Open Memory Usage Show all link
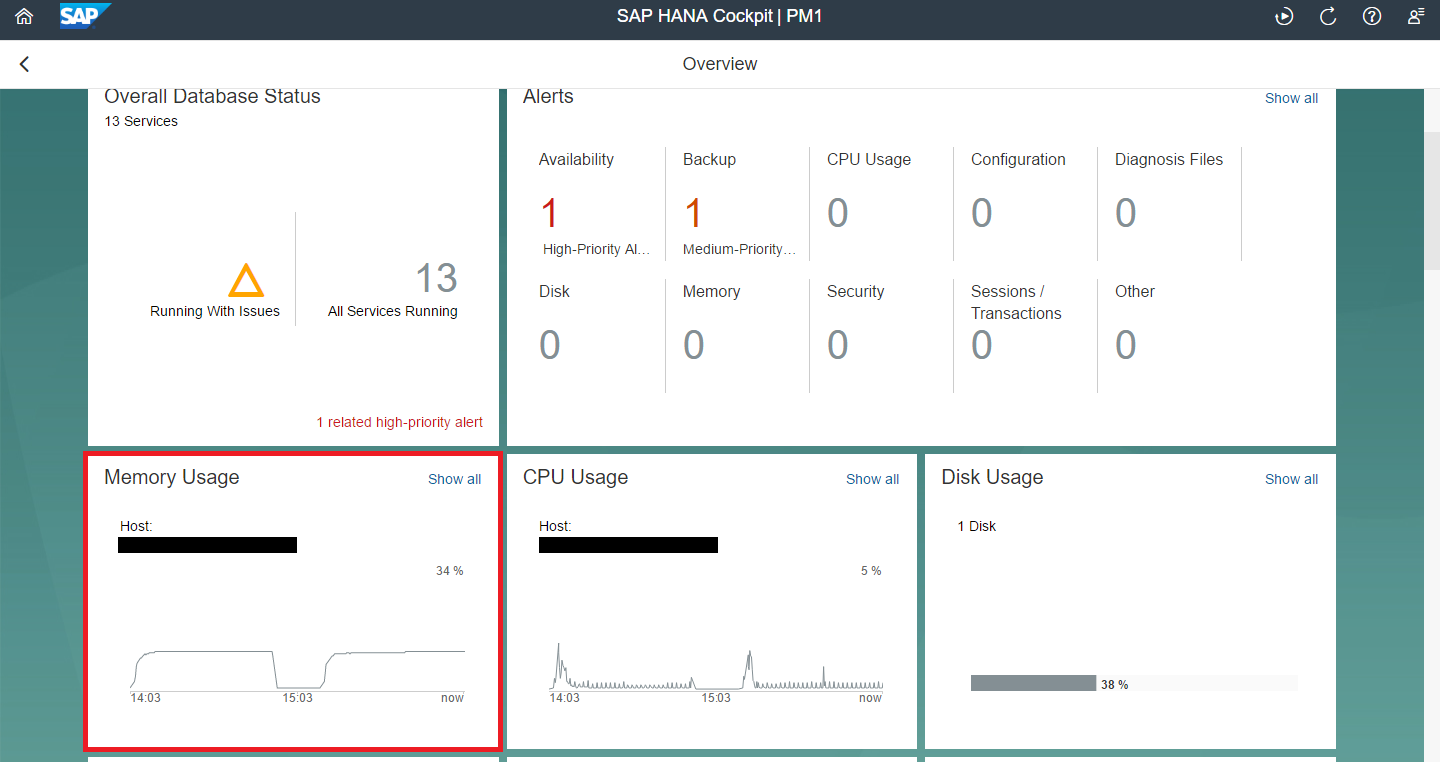The width and height of the screenshot is (1440, 762). pyautogui.click(x=454, y=479)
